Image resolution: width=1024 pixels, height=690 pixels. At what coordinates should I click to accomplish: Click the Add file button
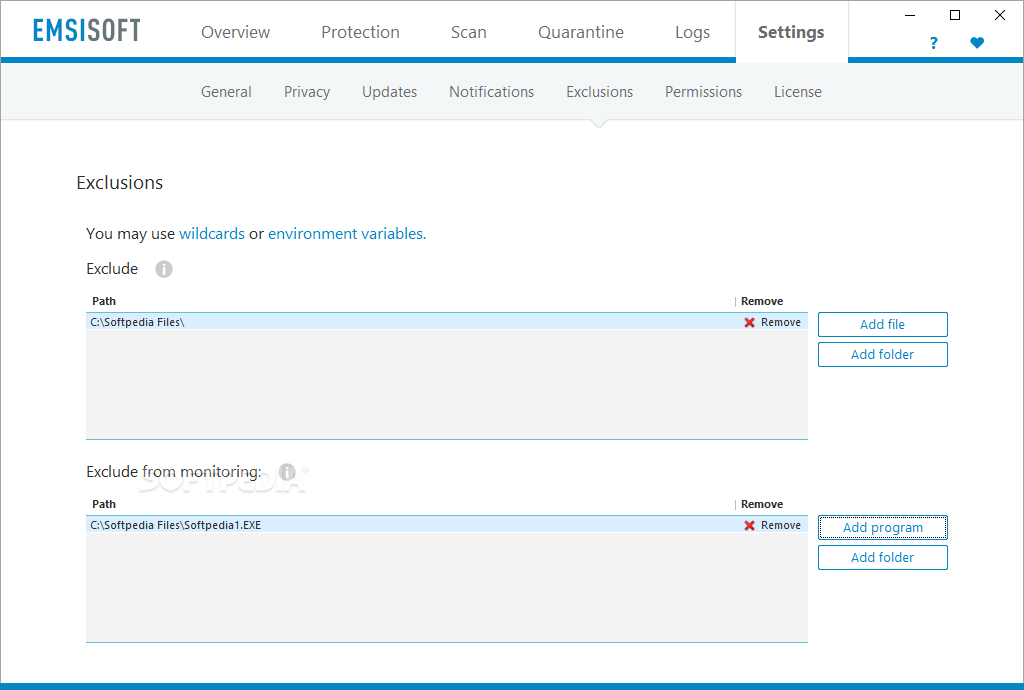click(882, 324)
